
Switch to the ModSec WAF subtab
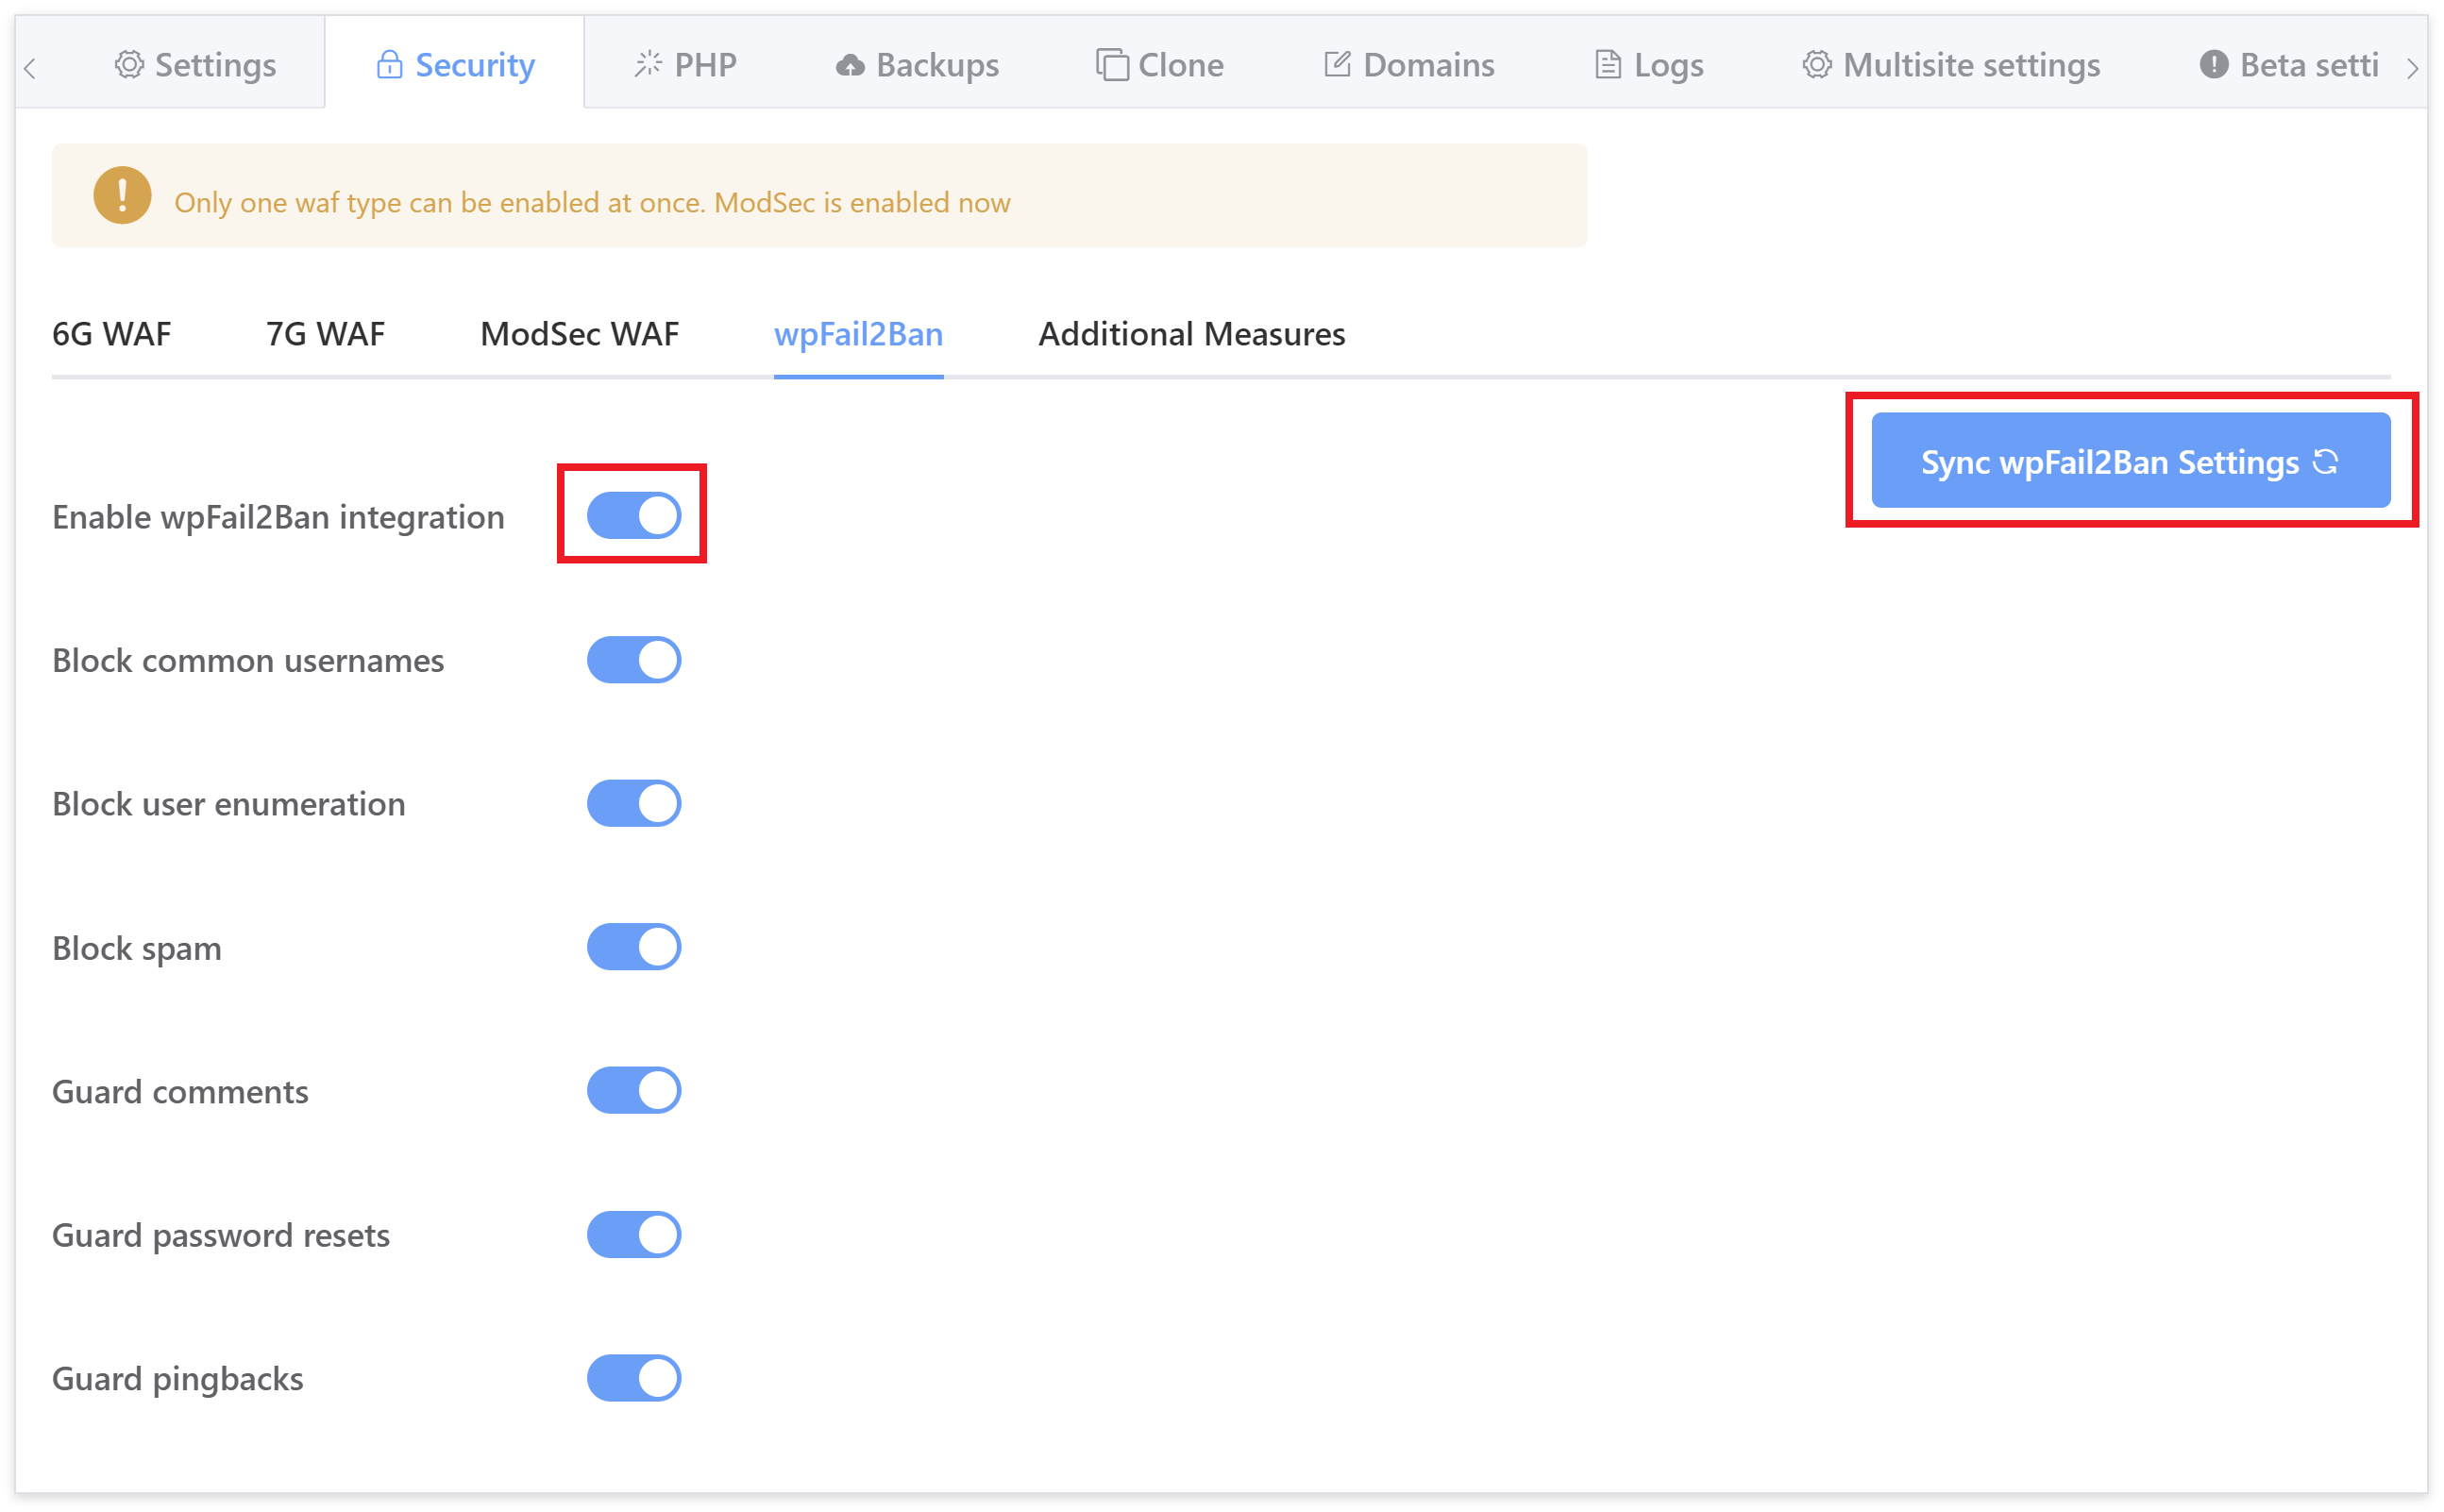click(580, 334)
